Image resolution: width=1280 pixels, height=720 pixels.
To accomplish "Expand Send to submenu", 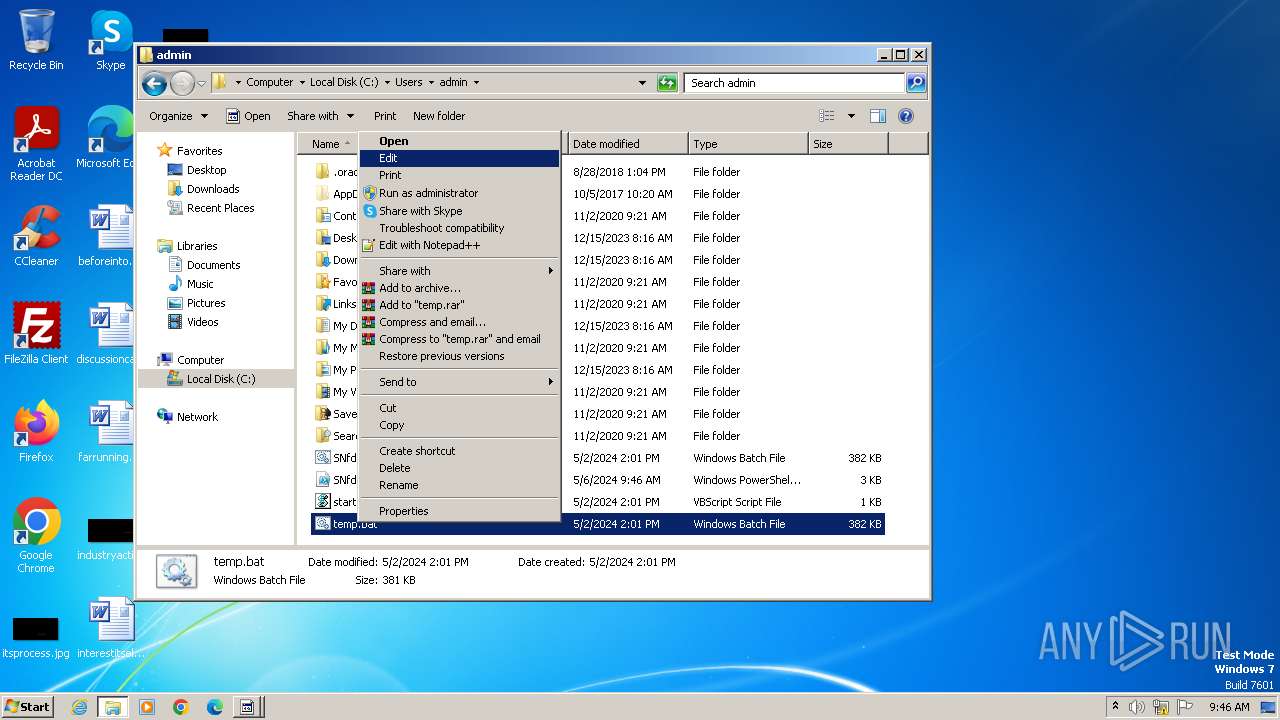I will (x=460, y=382).
